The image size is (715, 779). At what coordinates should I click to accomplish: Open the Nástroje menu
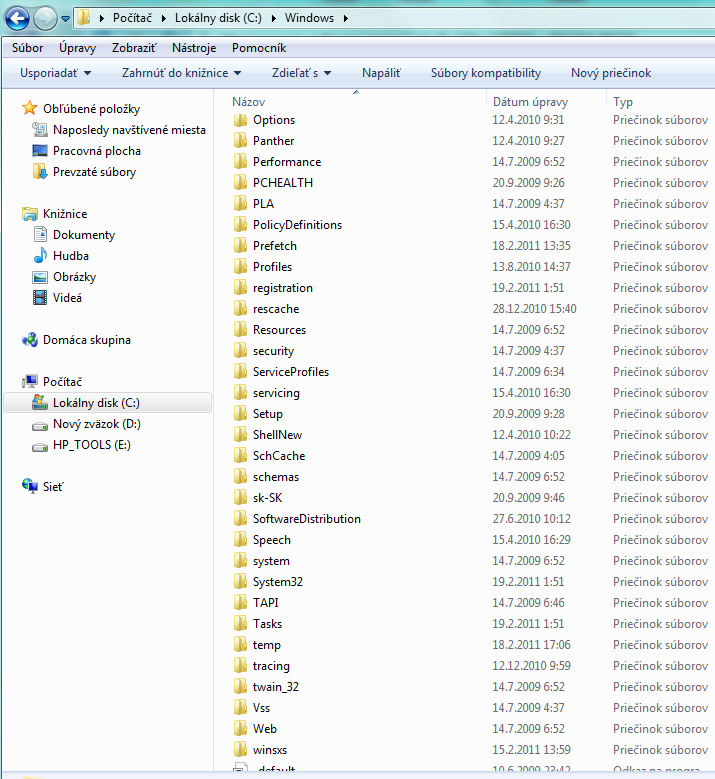click(x=194, y=47)
